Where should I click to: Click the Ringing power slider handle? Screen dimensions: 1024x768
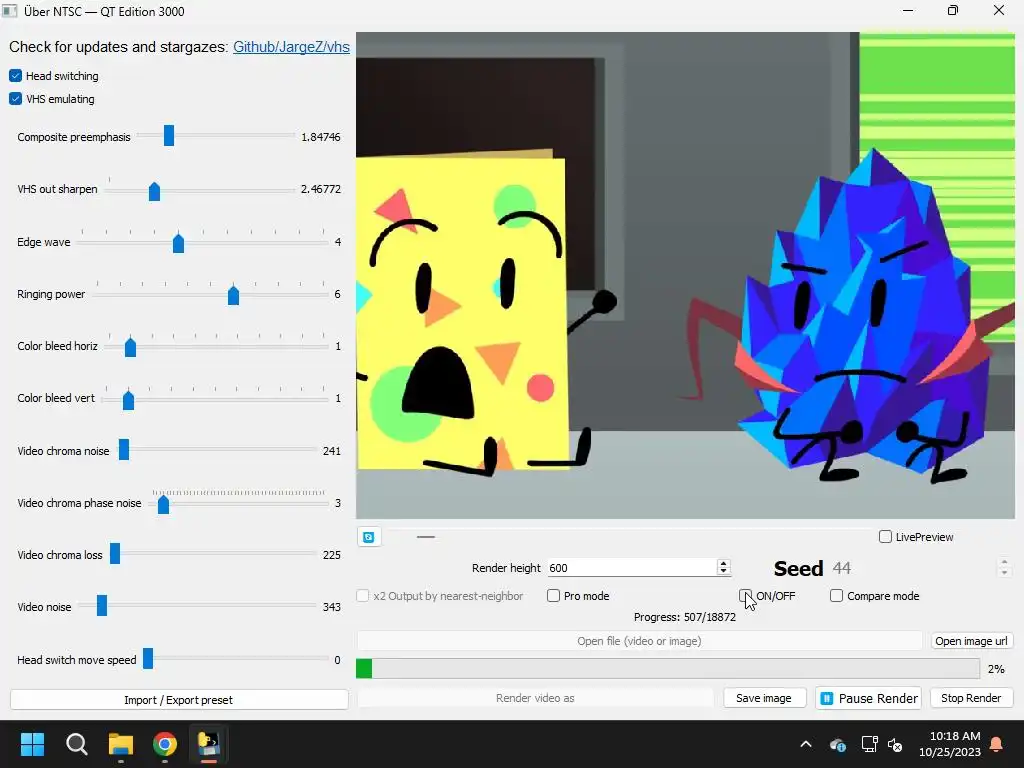point(233,296)
